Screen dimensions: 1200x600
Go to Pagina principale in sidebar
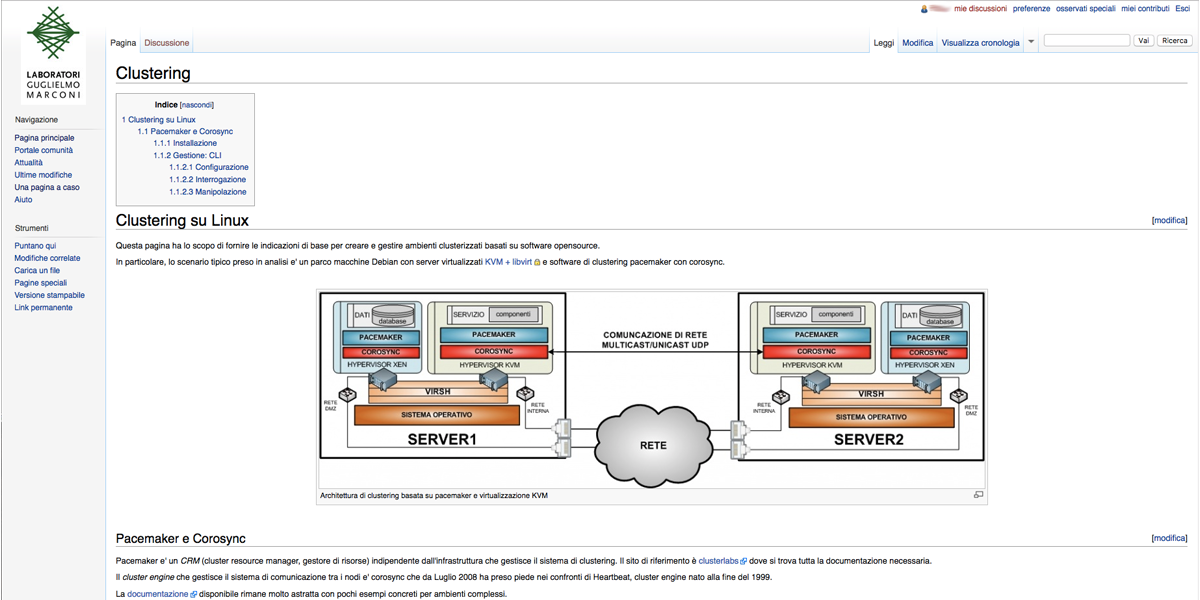(x=44, y=138)
